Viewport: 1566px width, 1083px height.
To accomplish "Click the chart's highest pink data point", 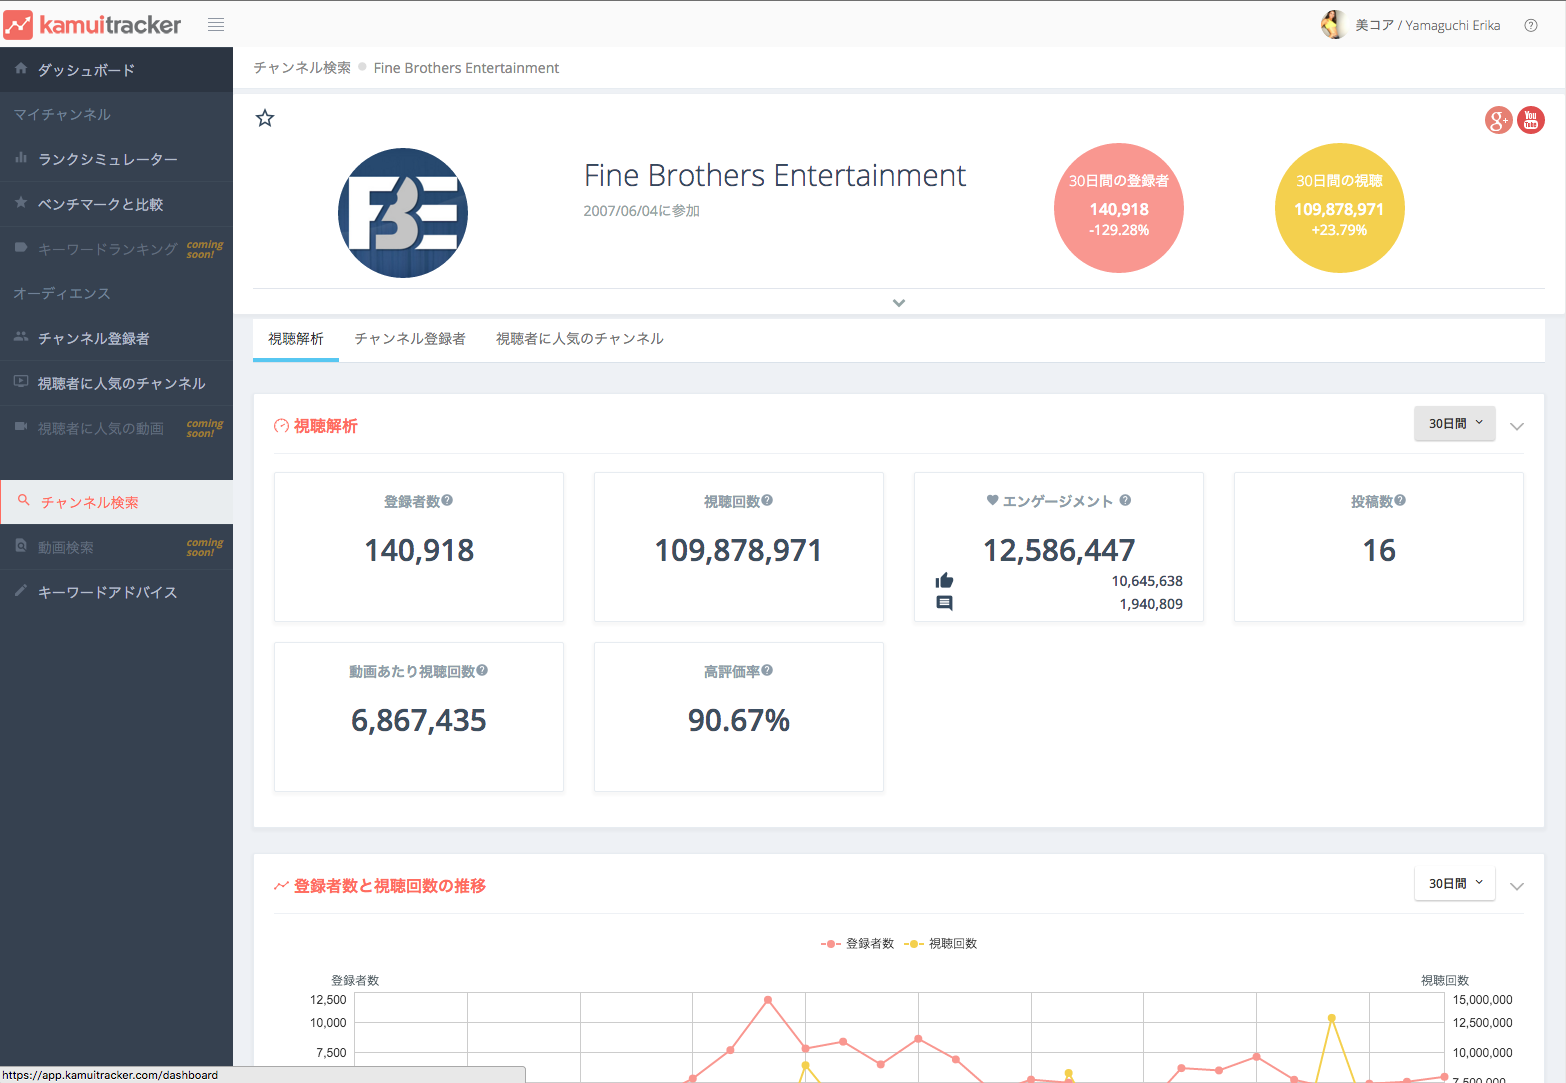I will coord(768,1000).
